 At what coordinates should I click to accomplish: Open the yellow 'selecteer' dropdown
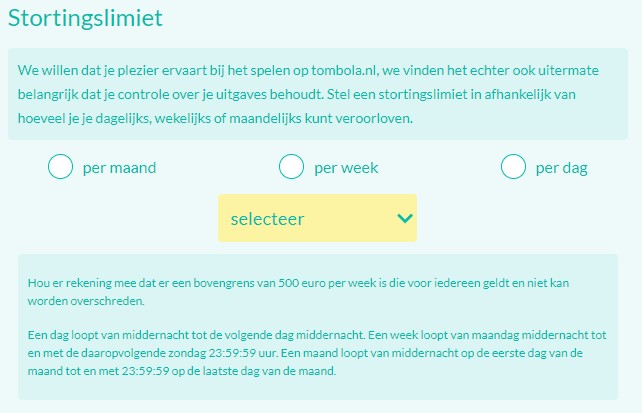[317, 218]
